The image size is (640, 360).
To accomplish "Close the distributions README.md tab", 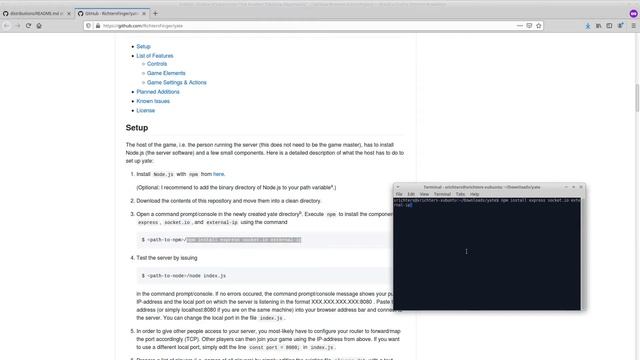I will tap(69, 13).
